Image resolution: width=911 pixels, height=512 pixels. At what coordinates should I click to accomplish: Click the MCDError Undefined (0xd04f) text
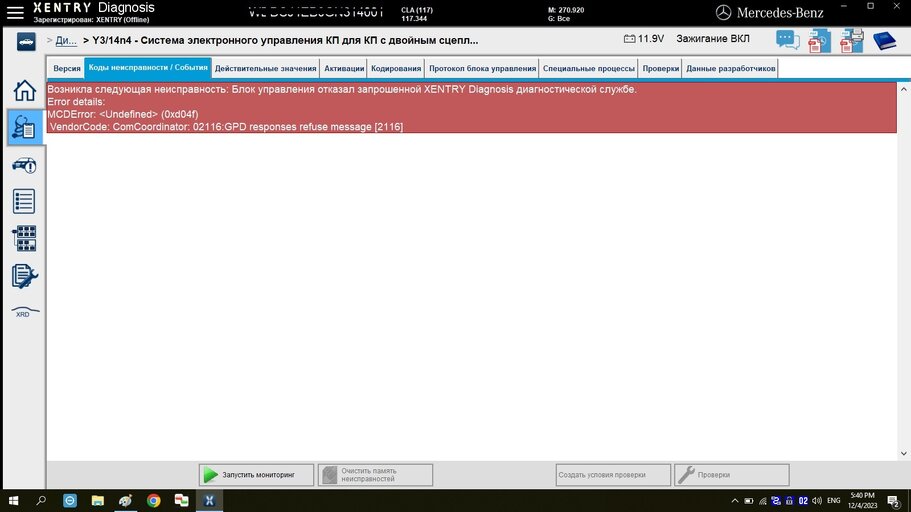point(123,114)
